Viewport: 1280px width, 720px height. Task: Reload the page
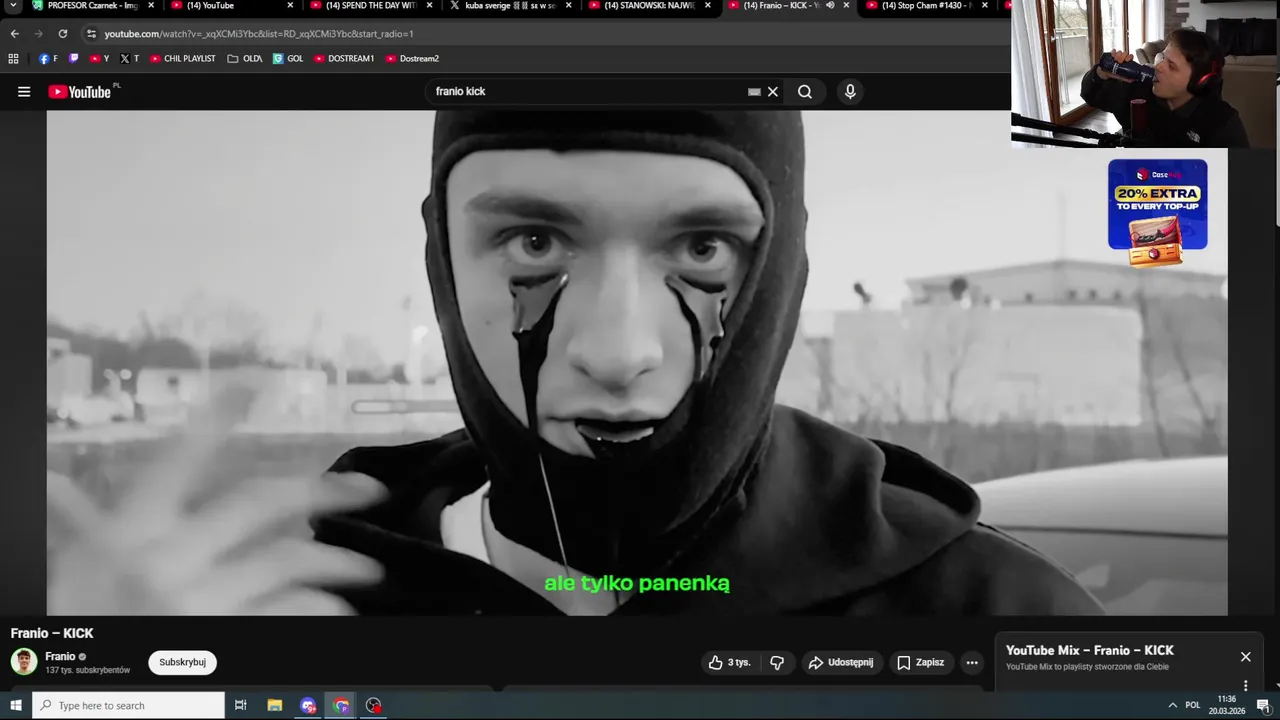(x=63, y=33)
